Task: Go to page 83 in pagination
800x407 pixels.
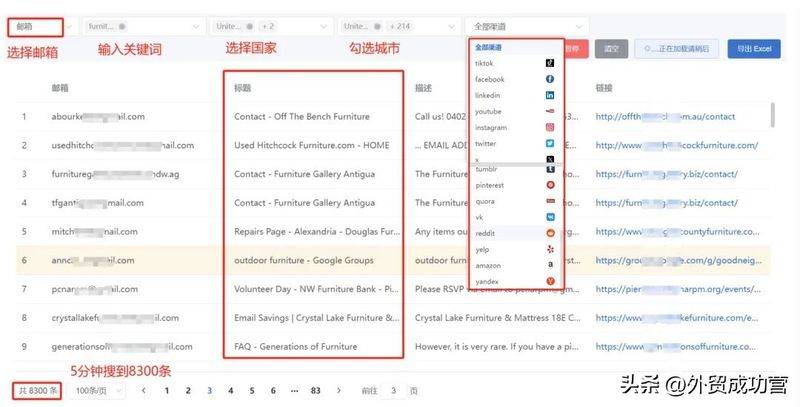Action: tap(316, 390)
